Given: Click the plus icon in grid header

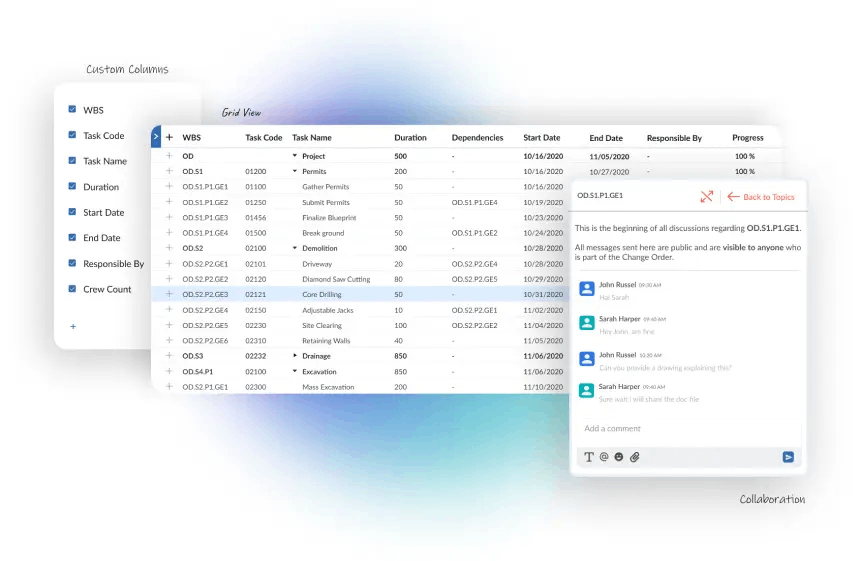Looking at the screenshot, I should click(169, 137).
